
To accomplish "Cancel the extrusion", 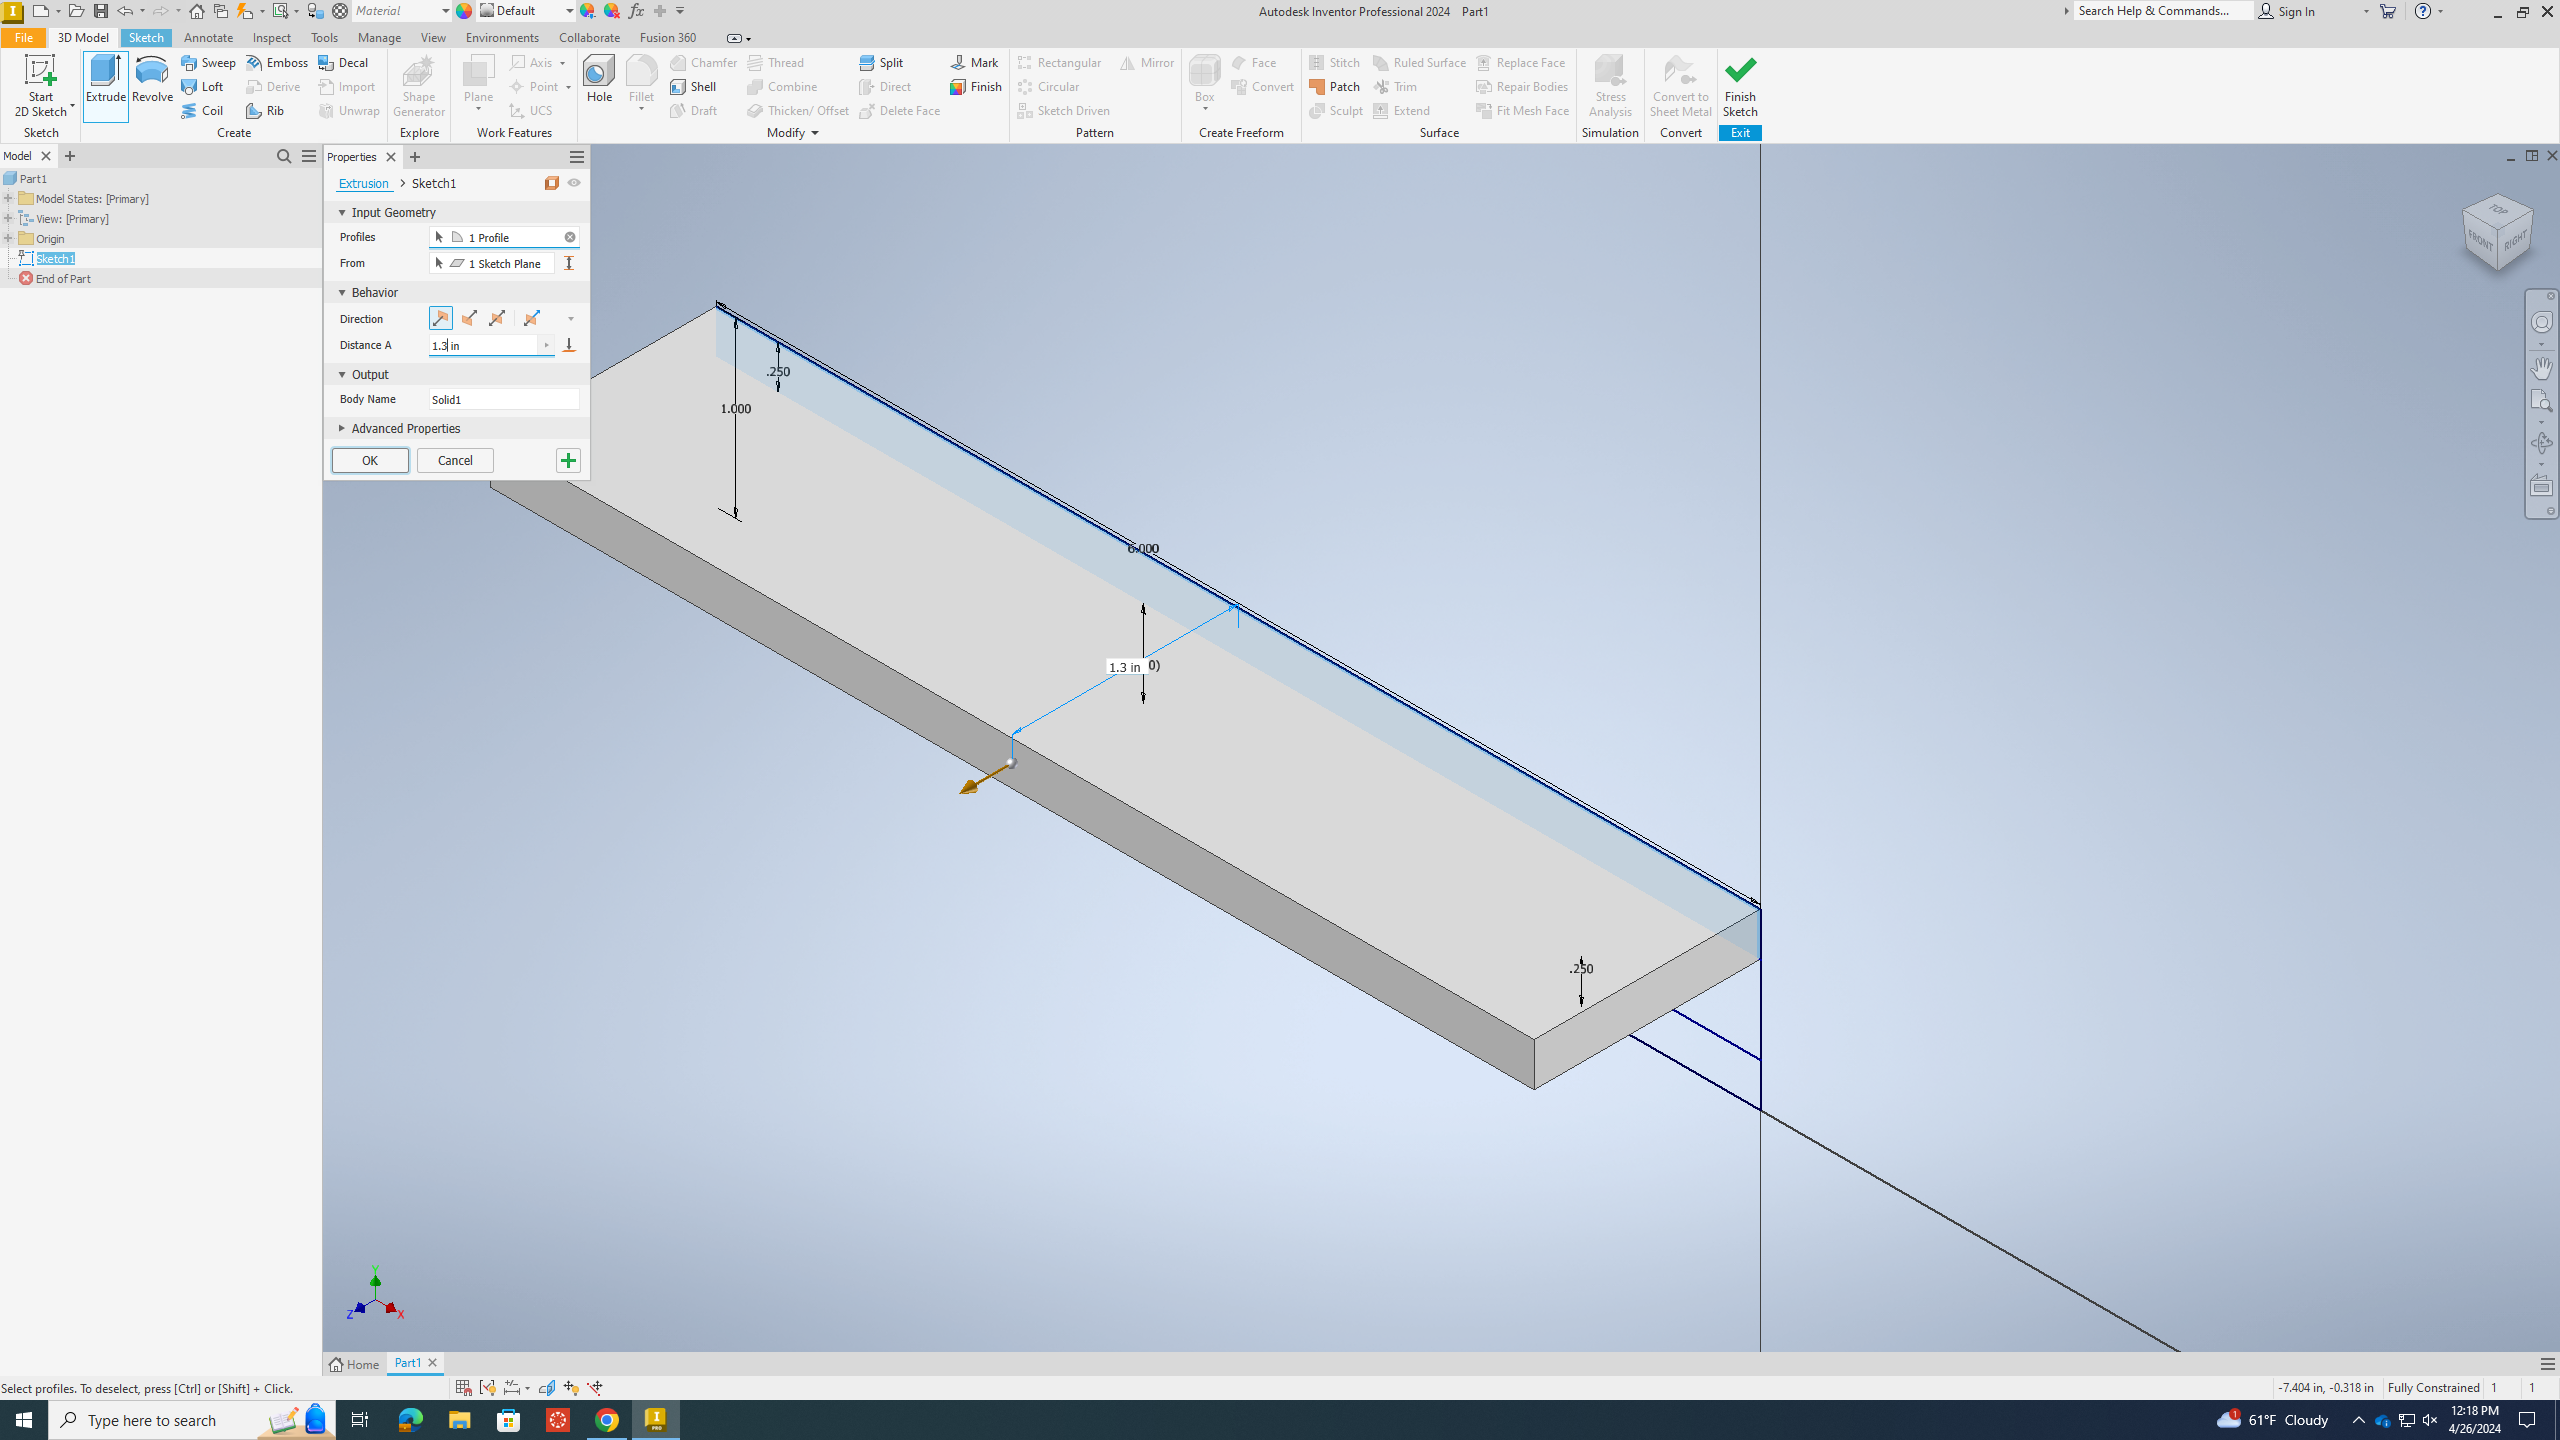I will tap(455, 460).
